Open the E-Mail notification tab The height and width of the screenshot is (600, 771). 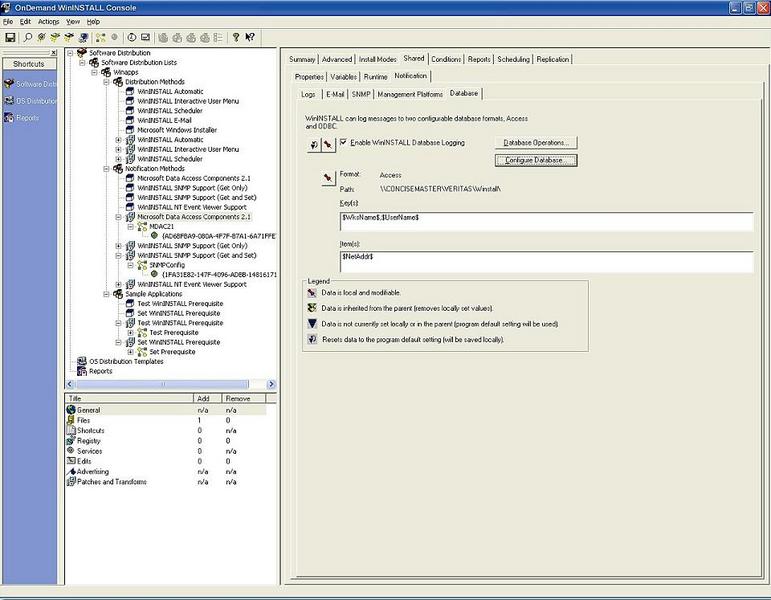click(x=335, y=94)
